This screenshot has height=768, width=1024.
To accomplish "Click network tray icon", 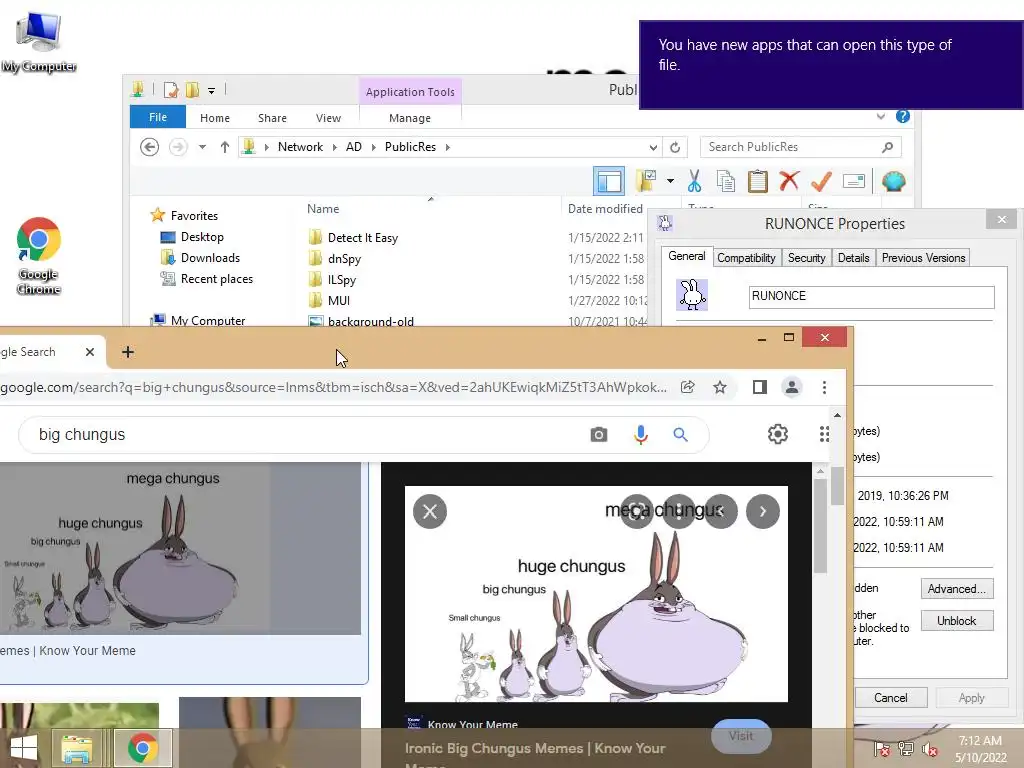I will tap(905, 749).
